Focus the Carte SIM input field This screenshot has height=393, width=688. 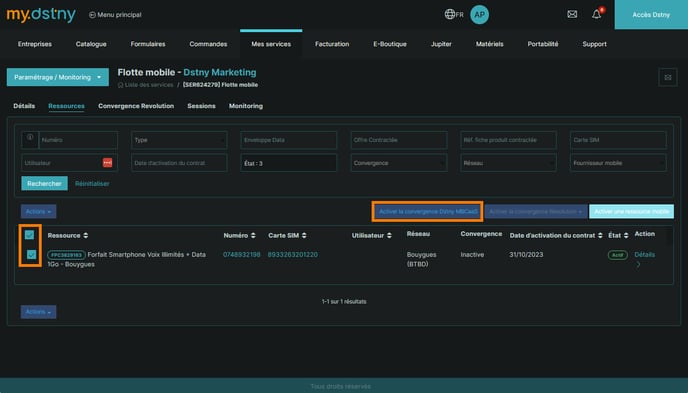(x=618, y=140)
